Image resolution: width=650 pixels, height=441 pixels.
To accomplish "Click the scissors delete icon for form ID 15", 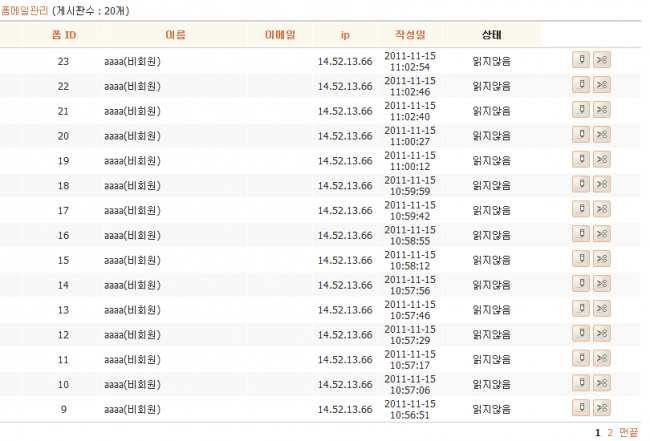I will 601,259.
